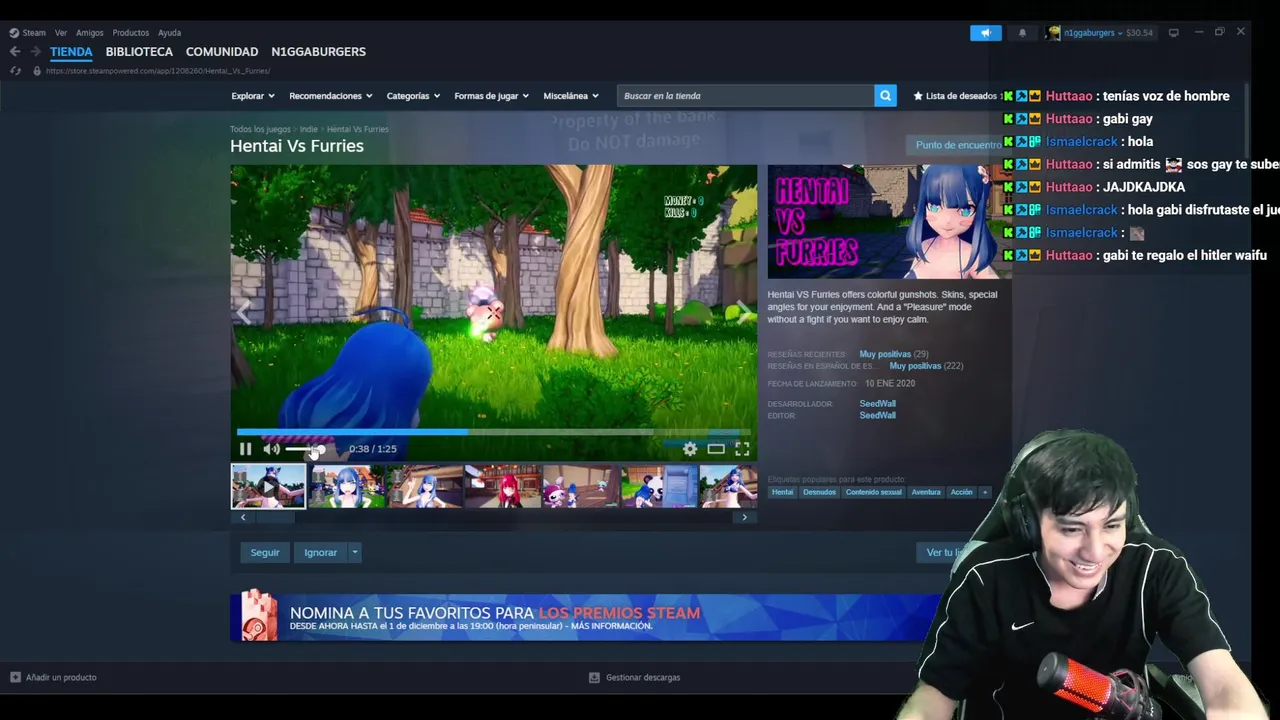Screen dimensions: 1280x720
Task: Go forward with the Steam forward arrow
Action: tap(35, 51)
